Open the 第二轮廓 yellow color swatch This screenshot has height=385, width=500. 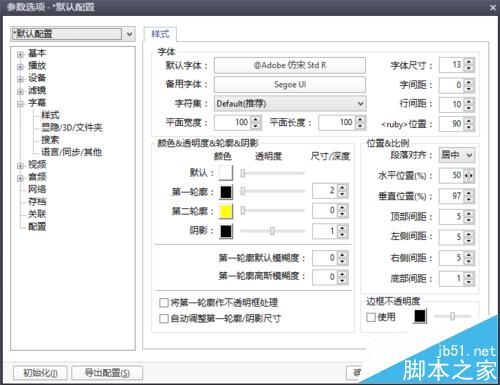(x=226, y=211)
